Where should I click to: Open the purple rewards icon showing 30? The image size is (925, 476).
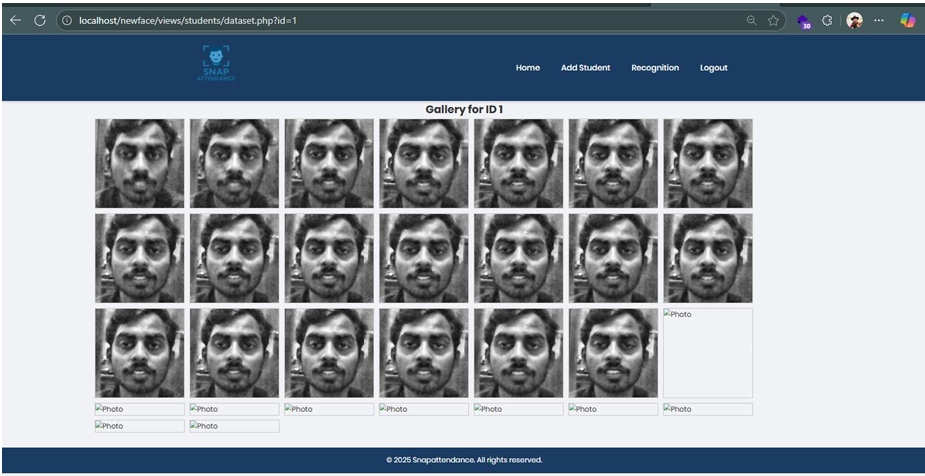click(x=803, y=22)
